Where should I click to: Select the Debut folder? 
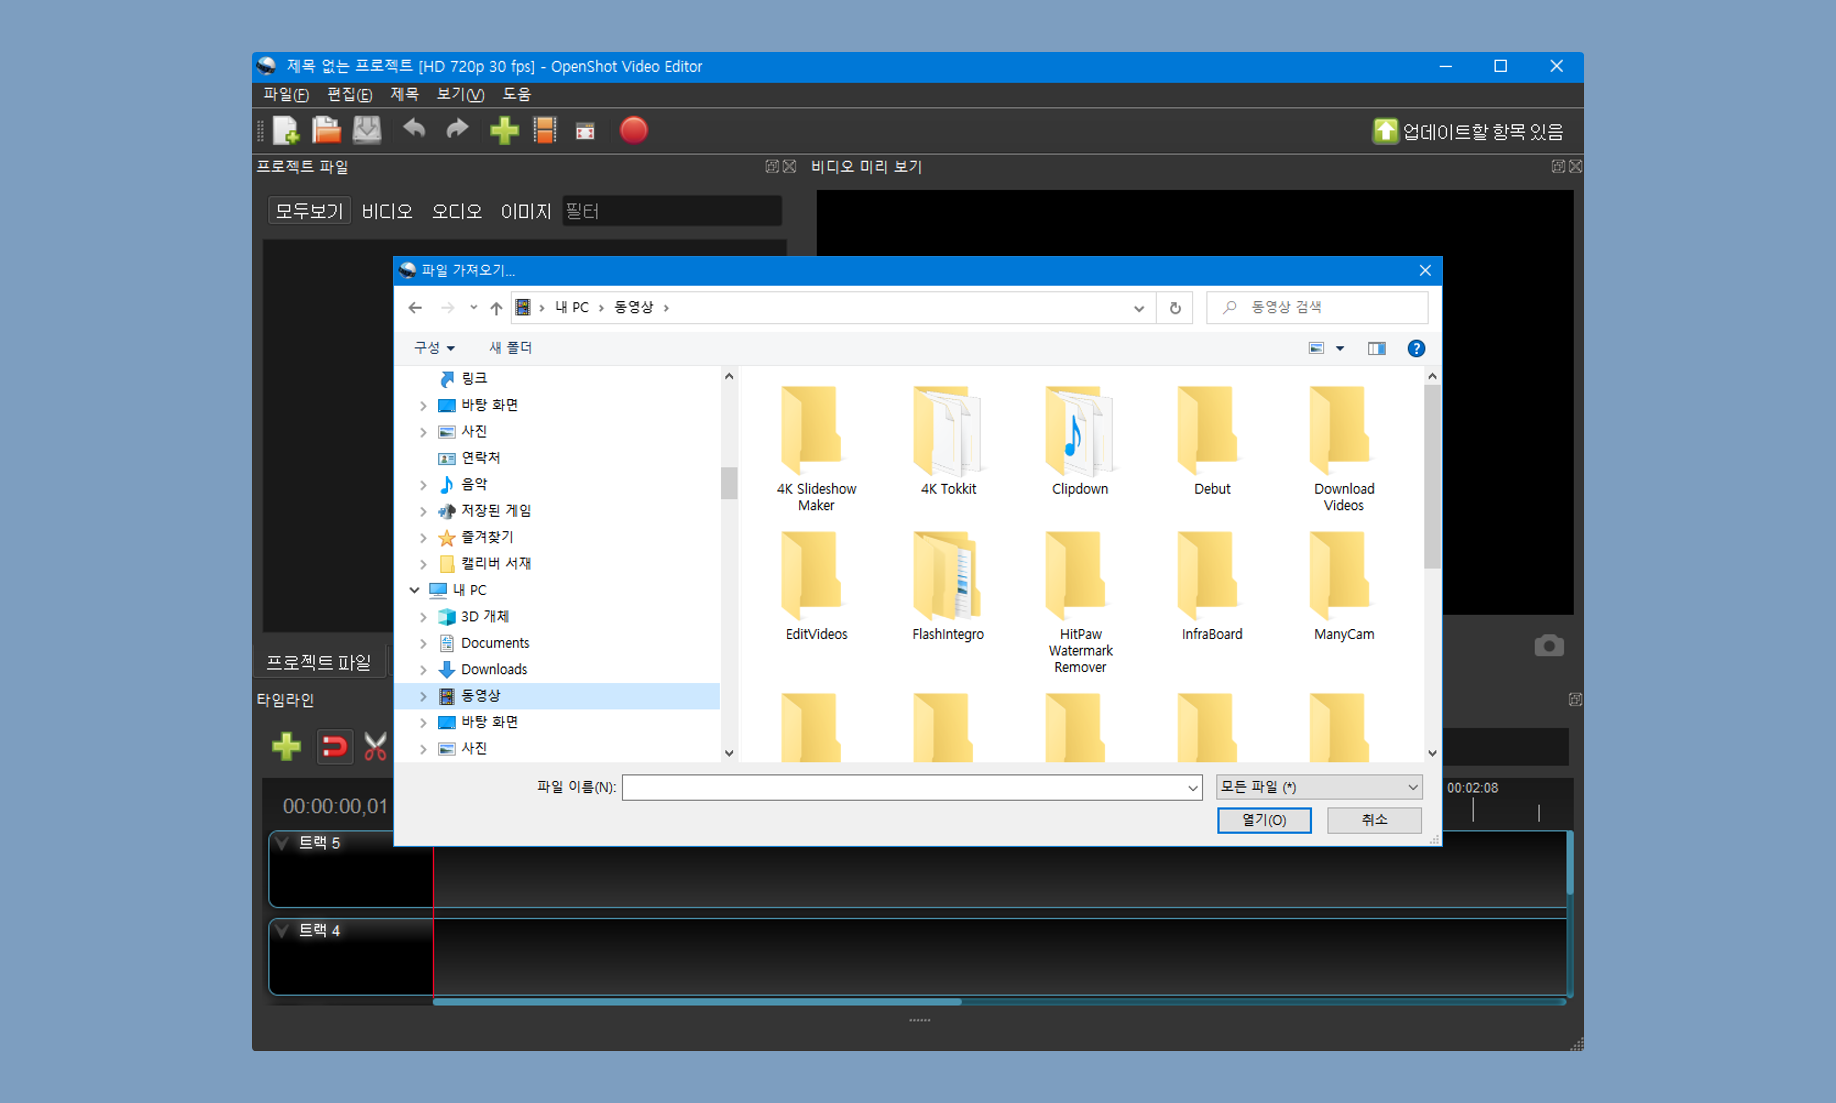[1212, 442]
